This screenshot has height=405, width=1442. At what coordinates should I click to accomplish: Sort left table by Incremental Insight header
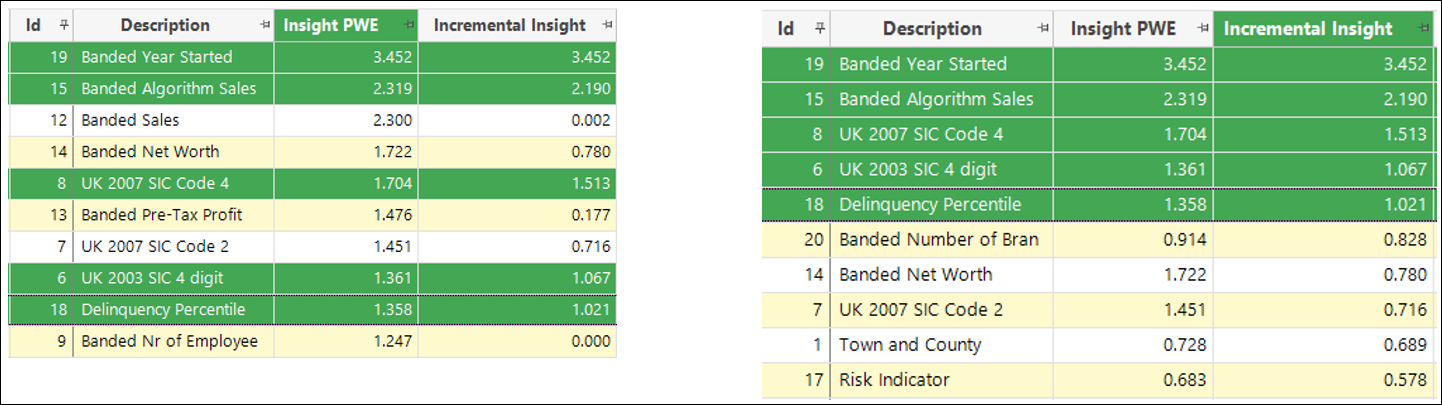pyautogui.click(x=517, y=25)
